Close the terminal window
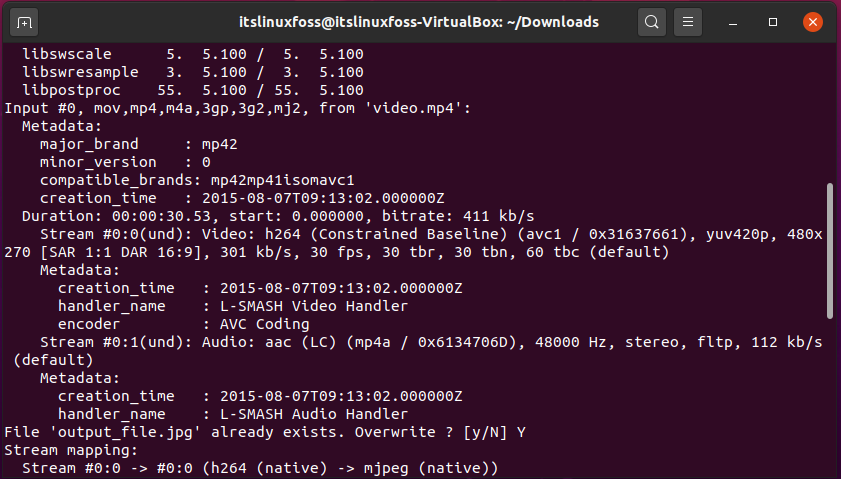The width and height of the screenshot is (841, 479). (813, 22)
